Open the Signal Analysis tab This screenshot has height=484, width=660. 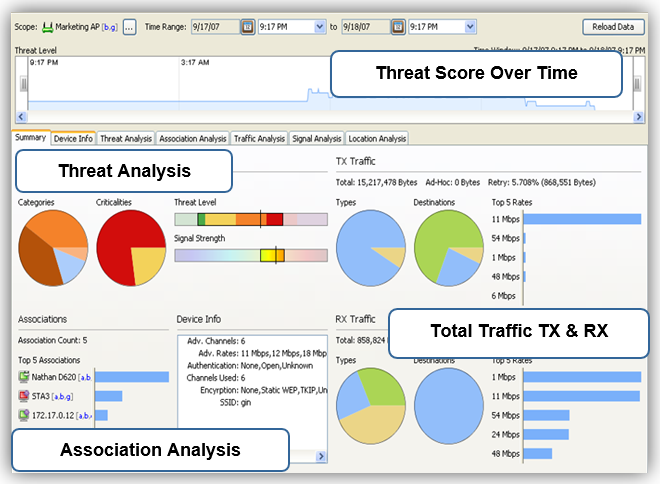[x=317, y=138]
